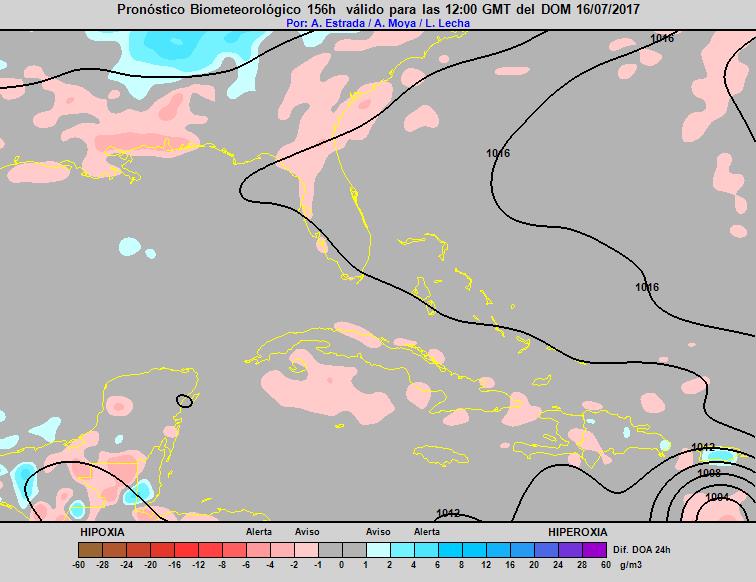
Task: Click the '-60' scale value
Action: click(x=79, y=565)
